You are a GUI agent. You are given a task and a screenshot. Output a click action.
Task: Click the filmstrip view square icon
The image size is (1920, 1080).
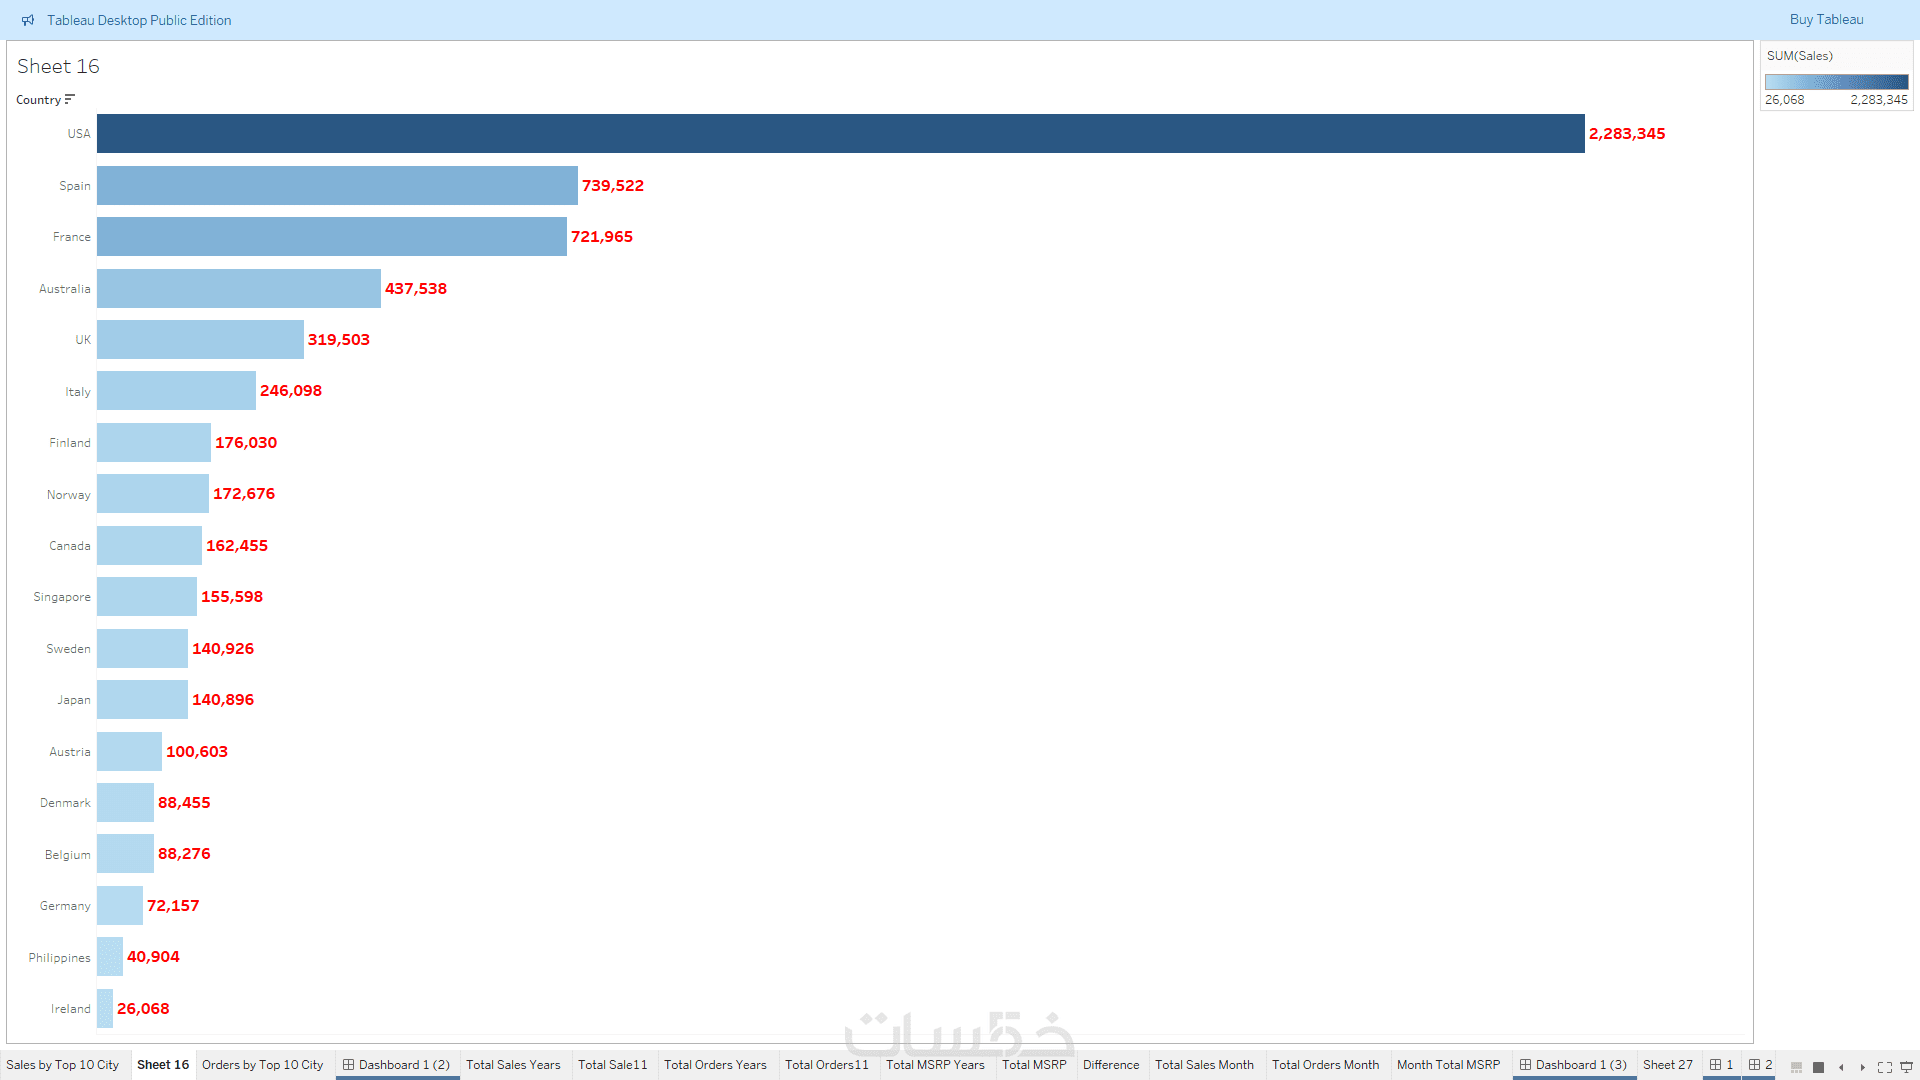click(1818, 1067)
